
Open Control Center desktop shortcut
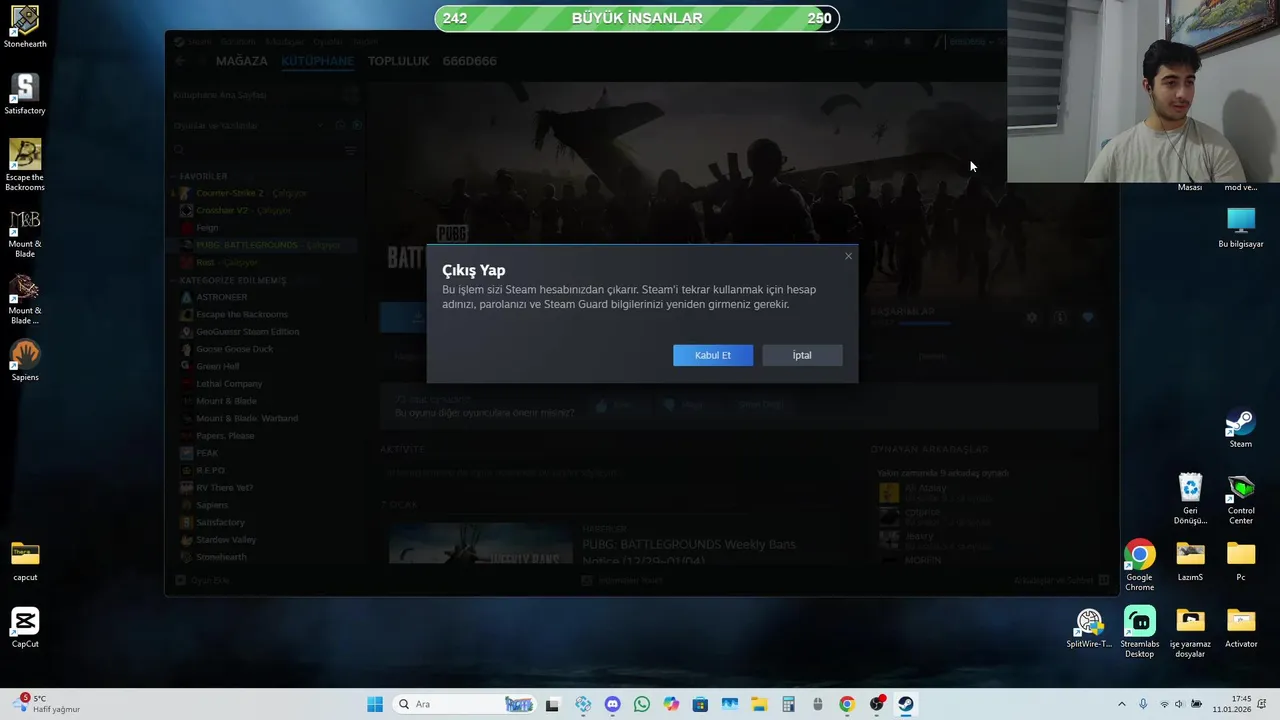pyautogui.click(x=1241, y=498)
